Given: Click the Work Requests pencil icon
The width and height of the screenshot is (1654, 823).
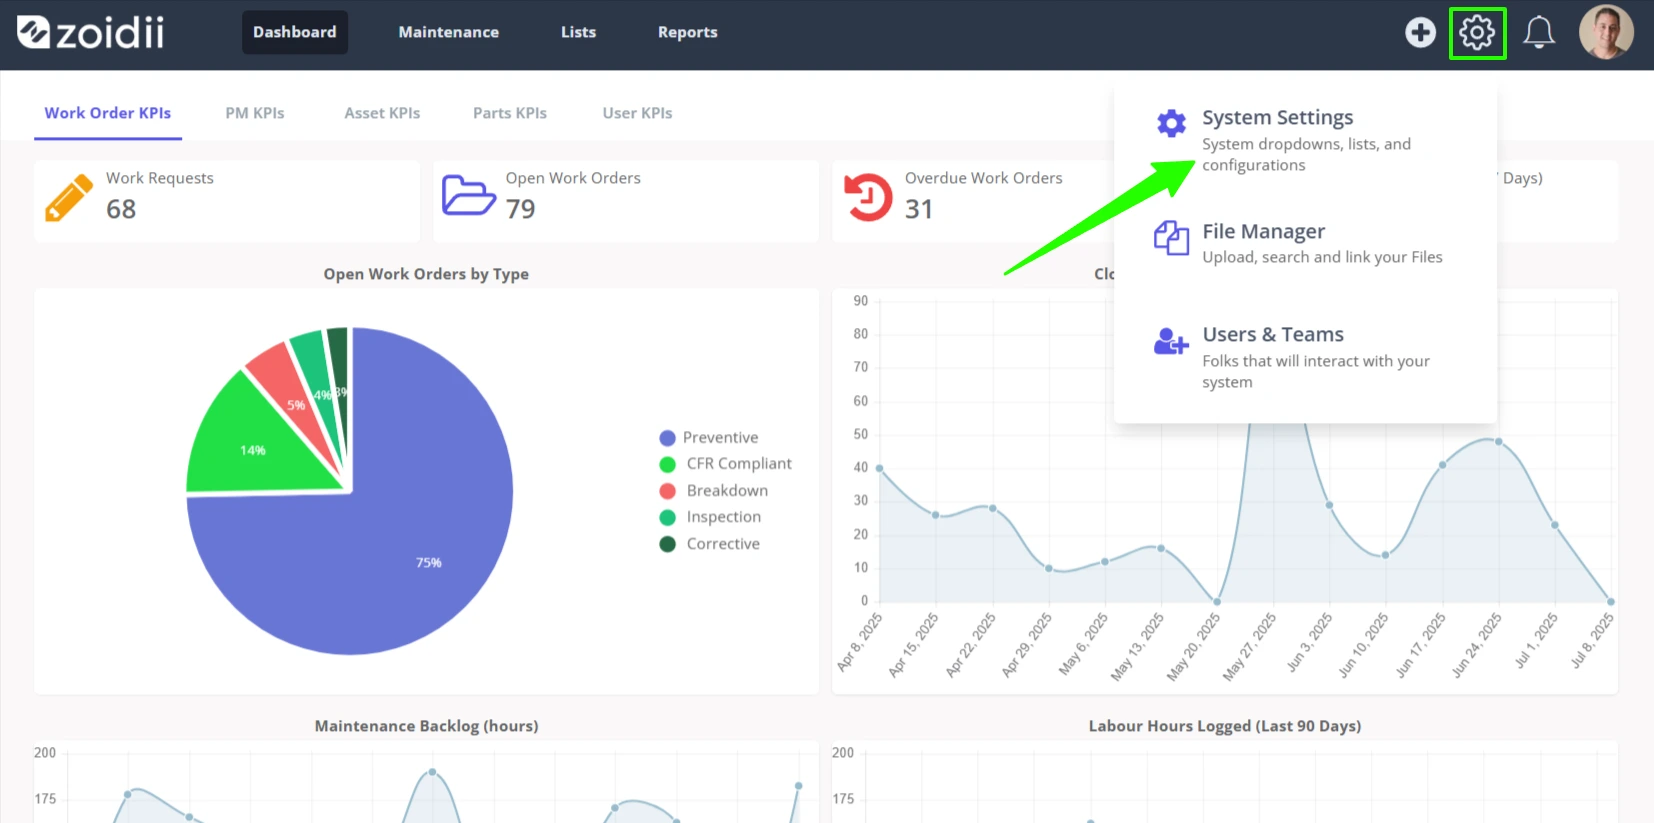Looking at the screenshot, I should 69,198.
